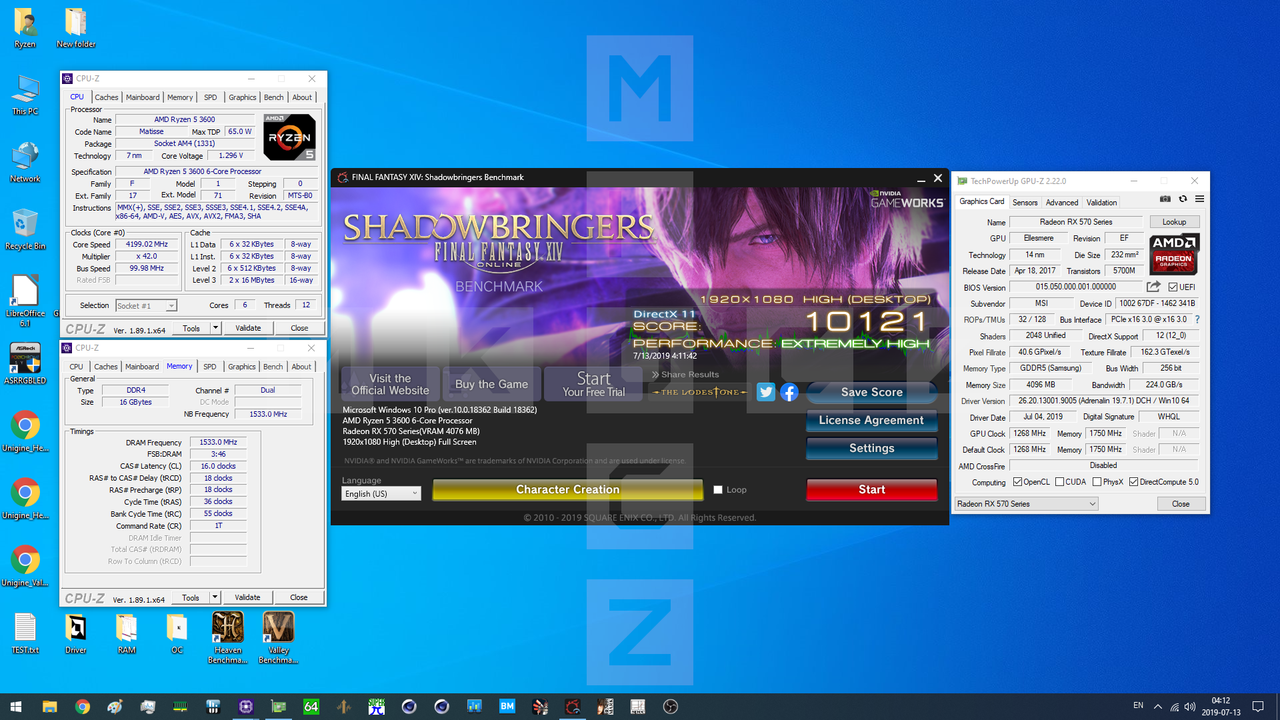Switch to Sensors tab in GPU-Z
This screenshot has height=720, width=1280.
coord(1025,202)
